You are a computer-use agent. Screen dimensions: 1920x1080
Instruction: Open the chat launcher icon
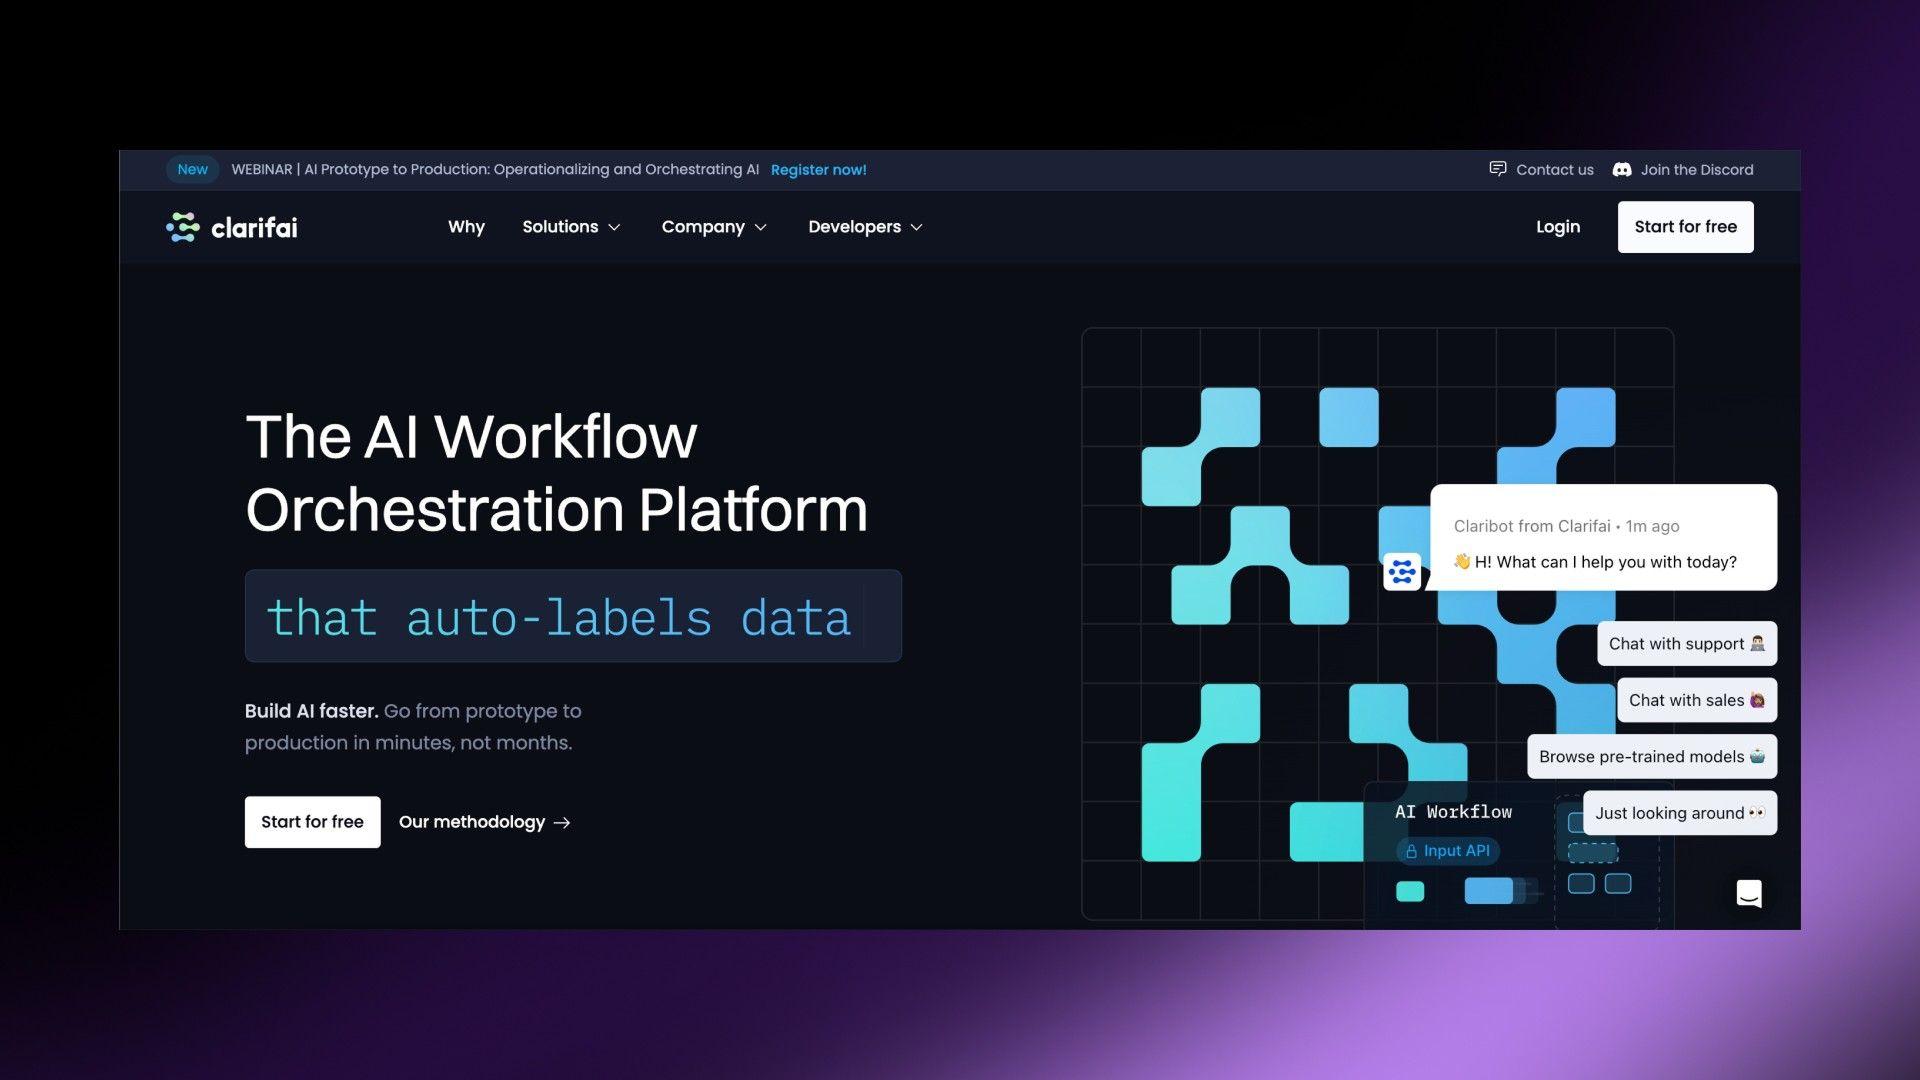pyautogui.click(x=1749, y=893)
